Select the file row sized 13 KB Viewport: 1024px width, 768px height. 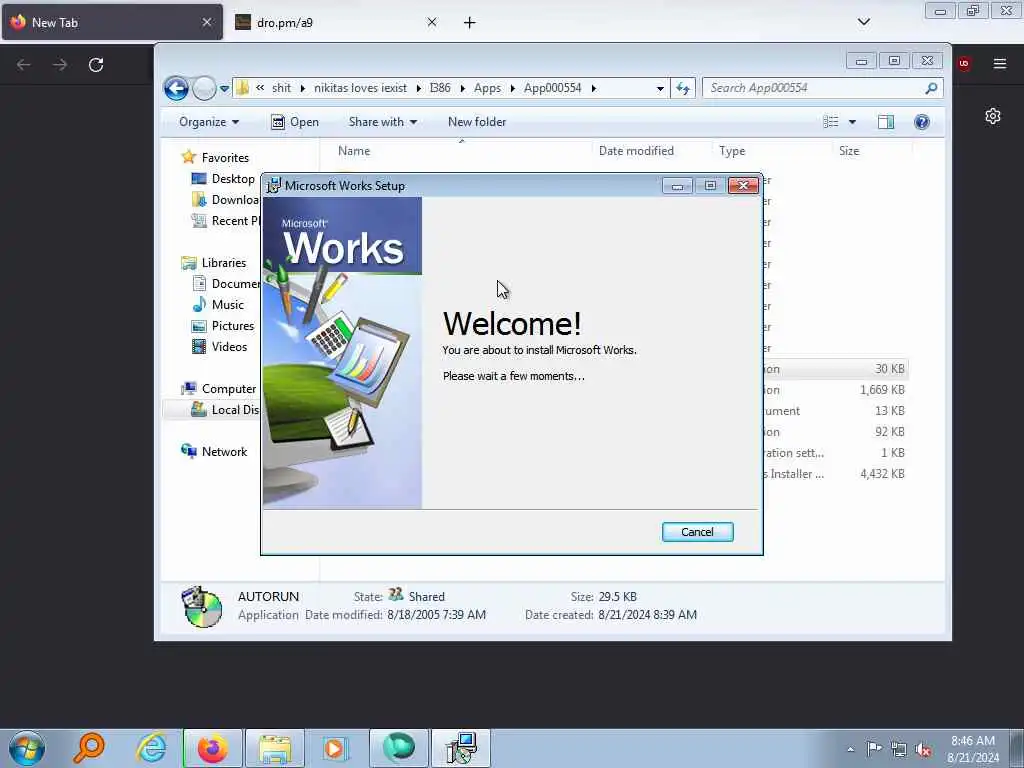click(835, 411)
